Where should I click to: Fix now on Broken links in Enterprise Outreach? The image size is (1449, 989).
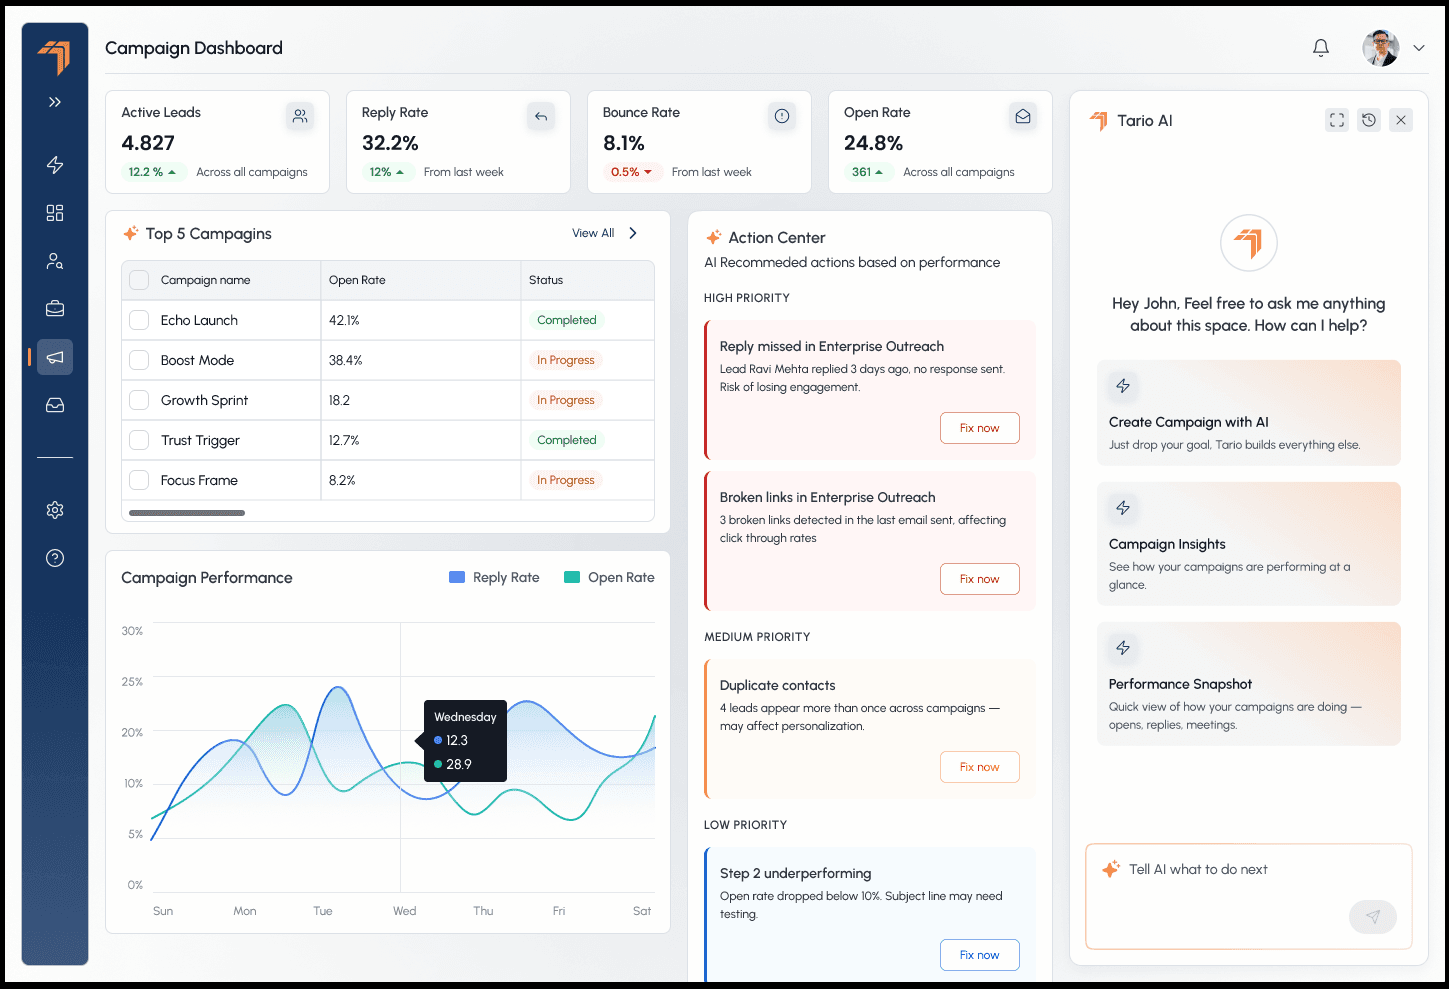coord(979,578)
